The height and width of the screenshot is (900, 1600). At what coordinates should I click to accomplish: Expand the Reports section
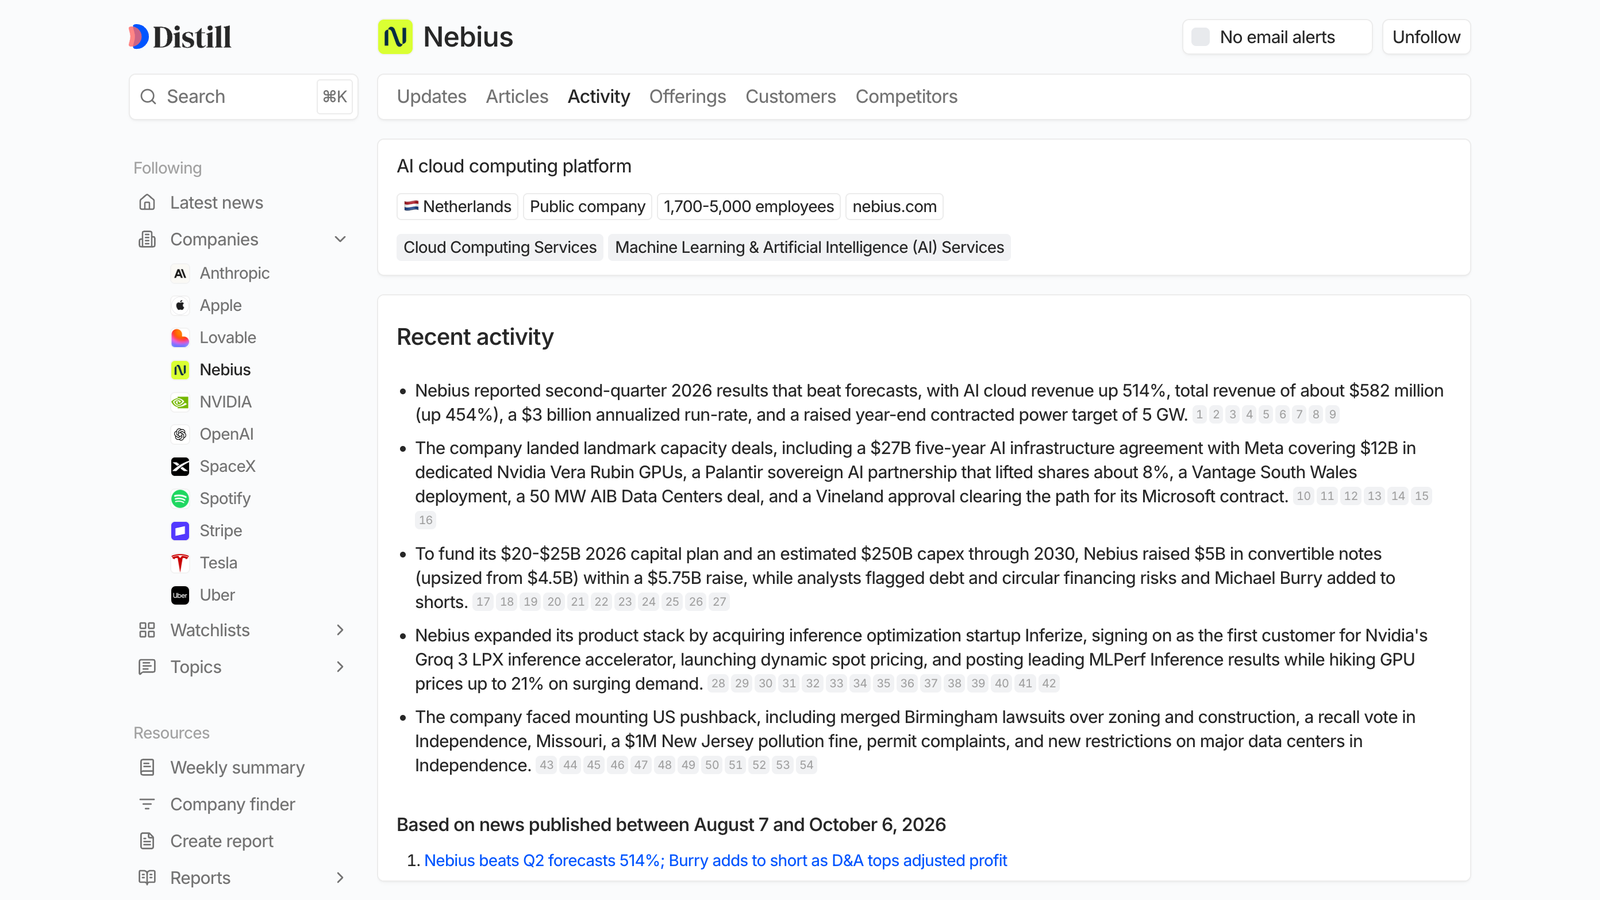pos(340,878)
